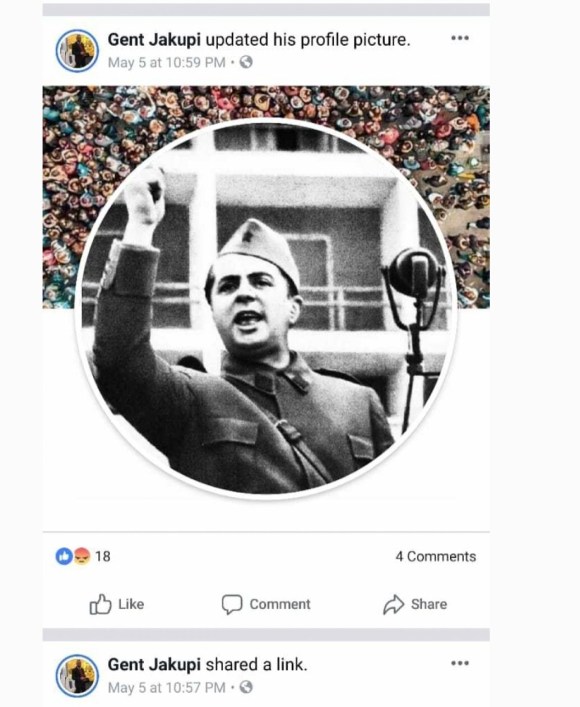The image size is (580, 707).
Task: Click the Like button label
Action: (131, 604)
